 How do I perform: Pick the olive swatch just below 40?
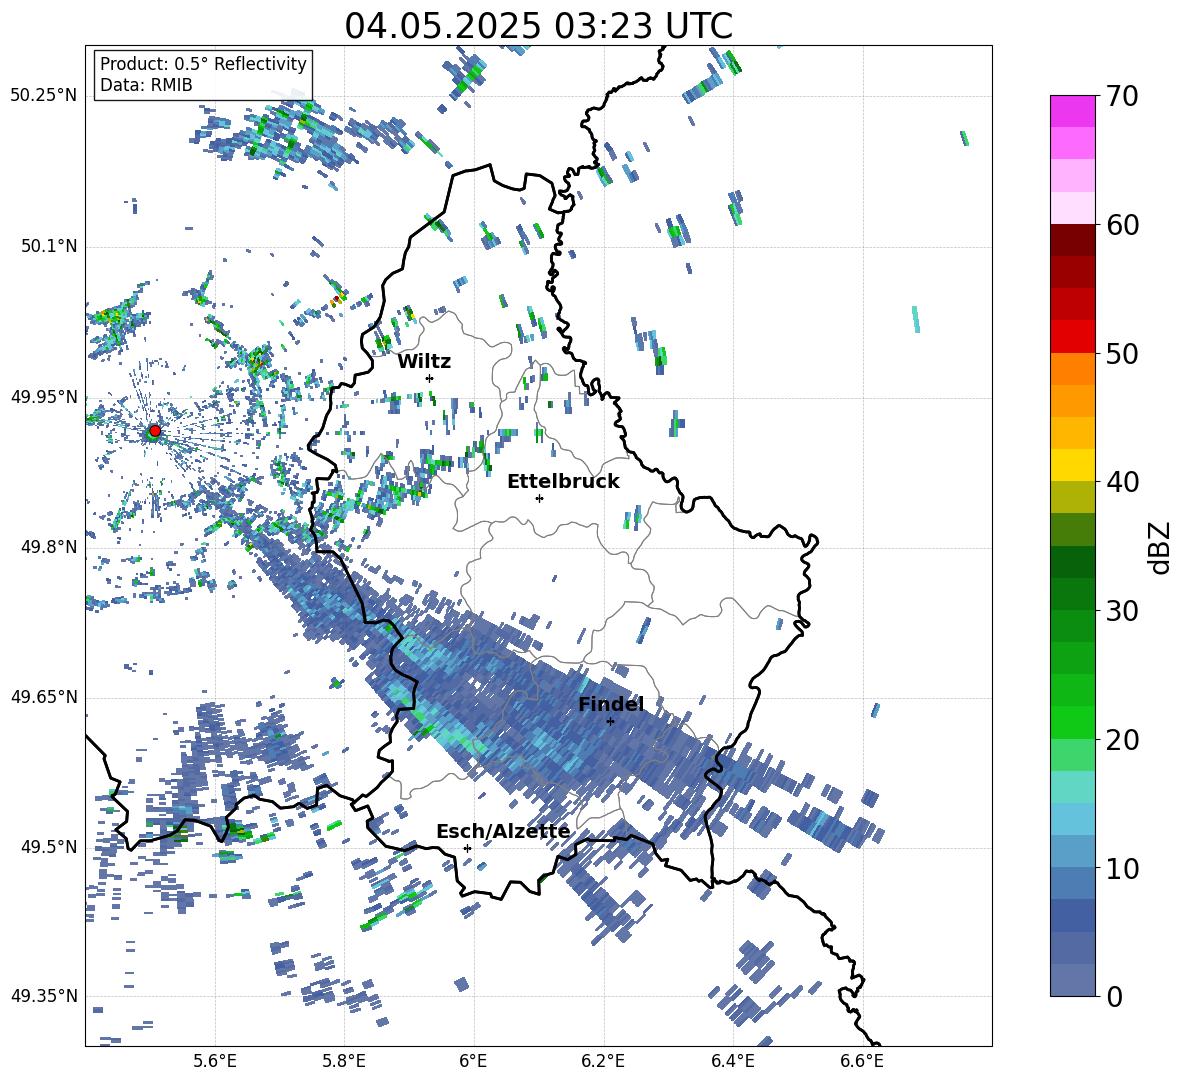1072,497
